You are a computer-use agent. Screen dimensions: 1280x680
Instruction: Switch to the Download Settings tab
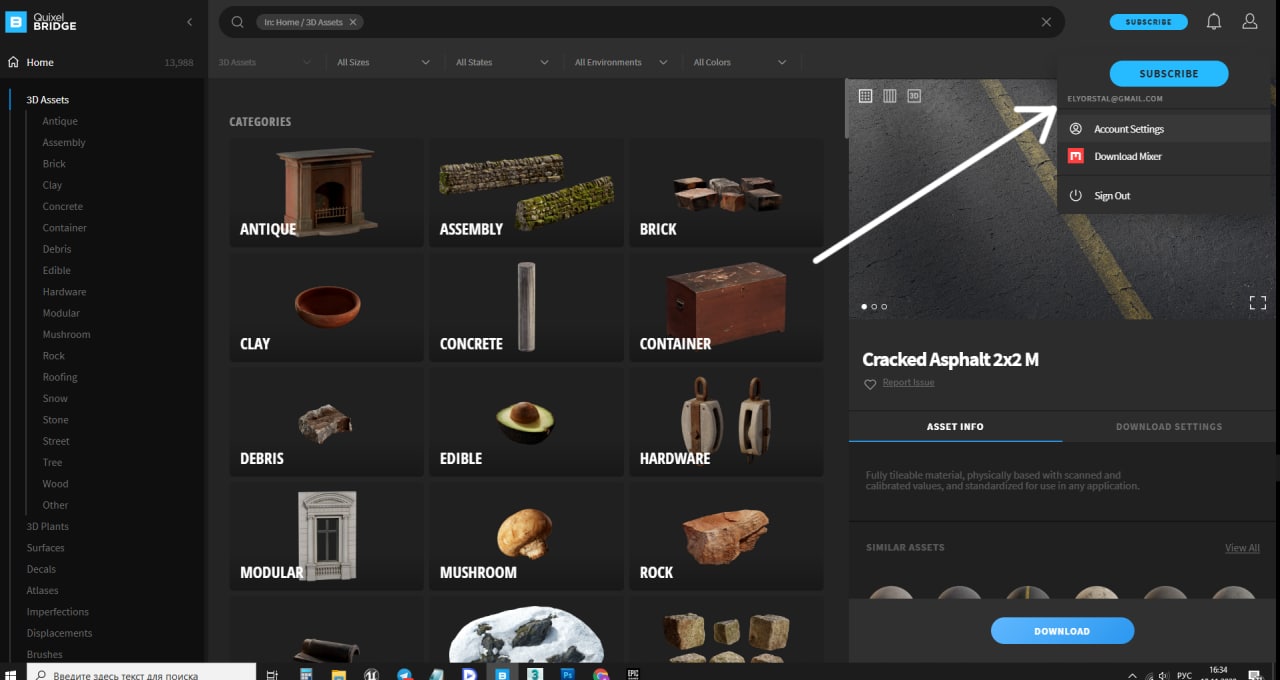coord(1168,427)
